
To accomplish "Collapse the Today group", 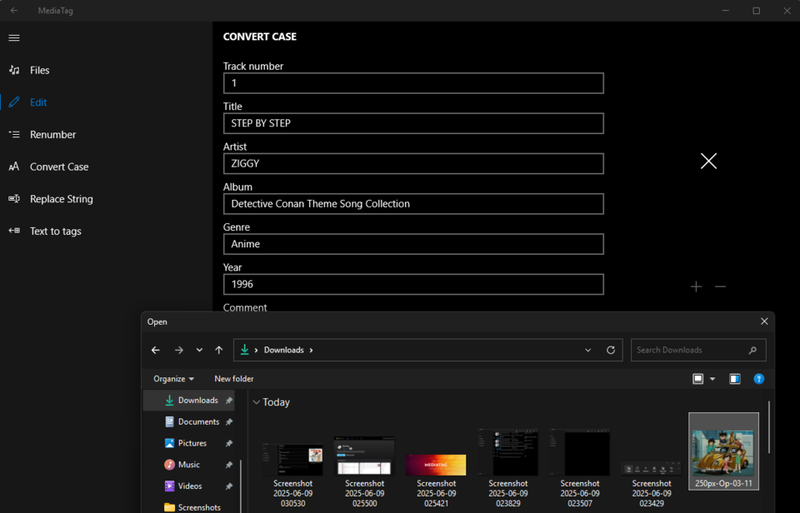I will coord(256,402).
